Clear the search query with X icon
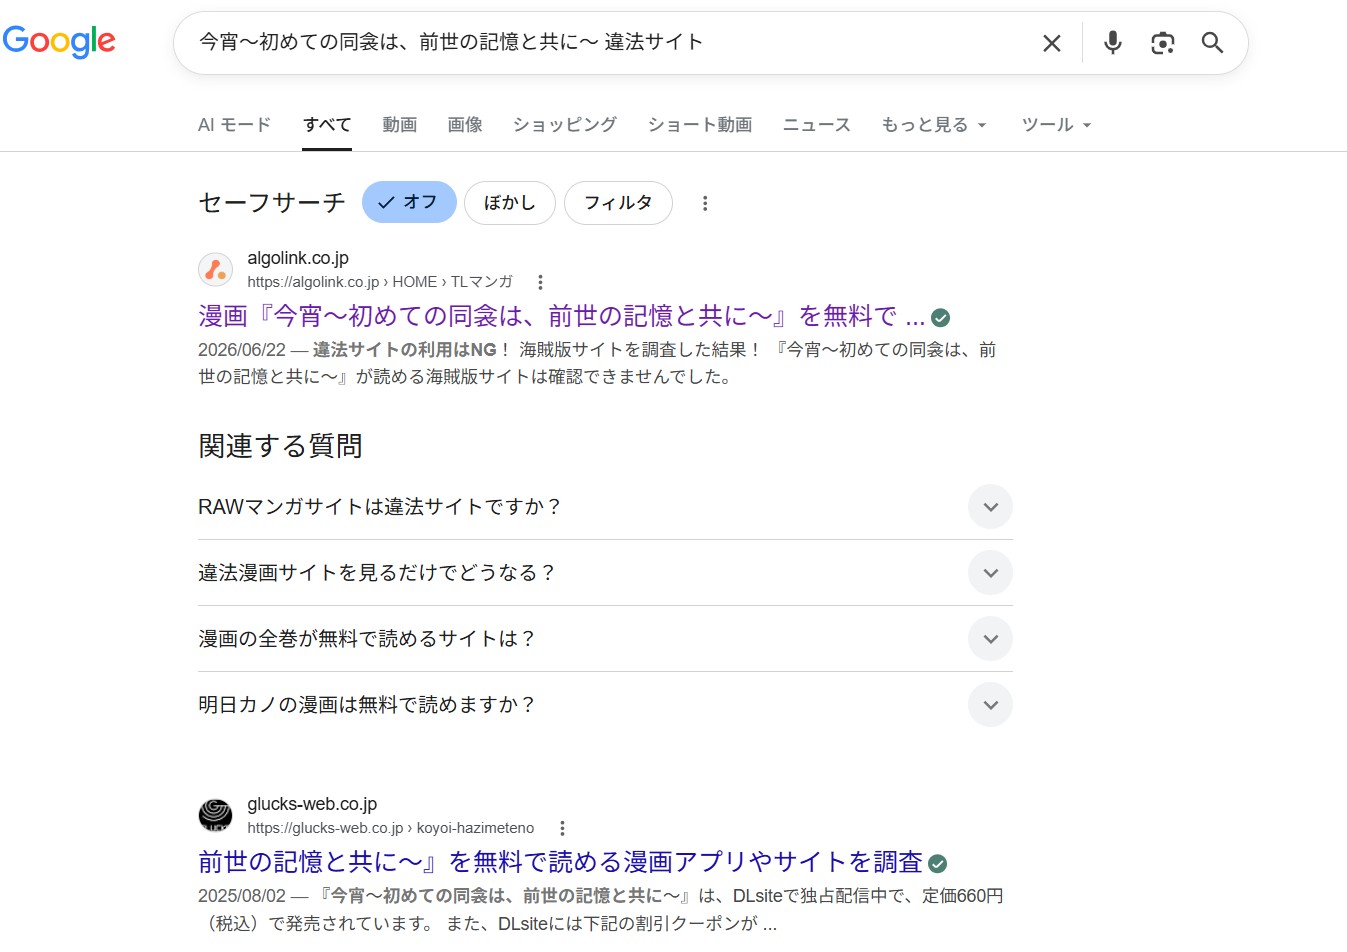Image resolution: width=1347 pixels, height=952 pixels. (x=1052, y=43)
